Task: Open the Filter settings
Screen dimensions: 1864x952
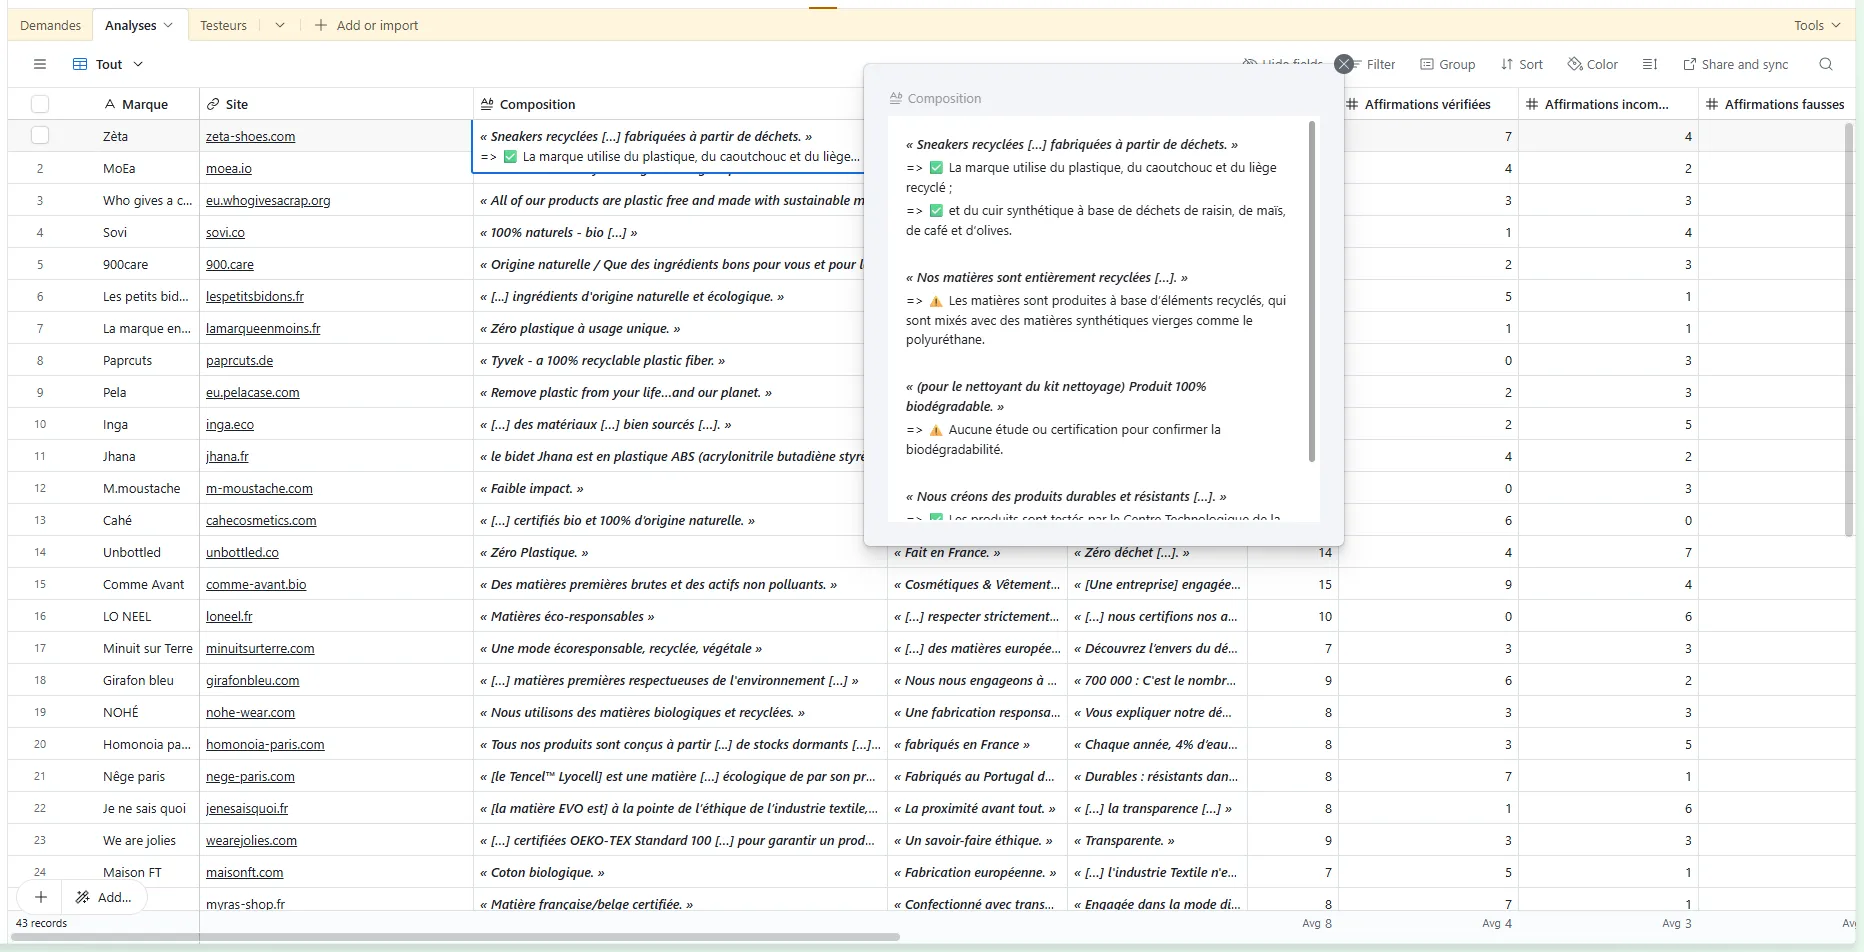Action: [x=1381, y=64]
